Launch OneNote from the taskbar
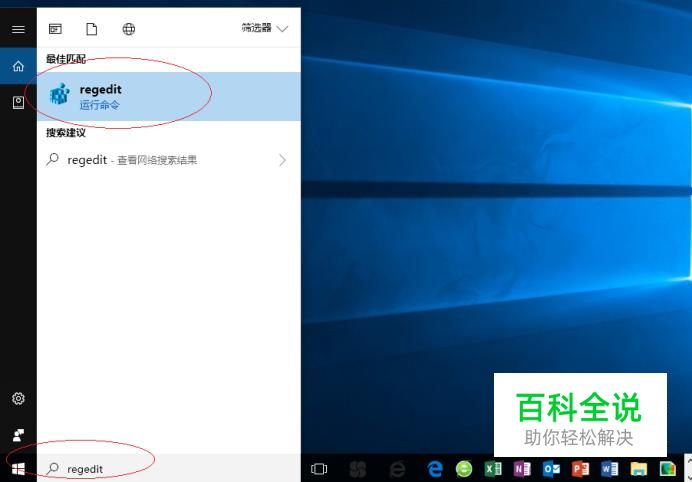Viewport: 692px width, 482px height. tap(522, 469)
